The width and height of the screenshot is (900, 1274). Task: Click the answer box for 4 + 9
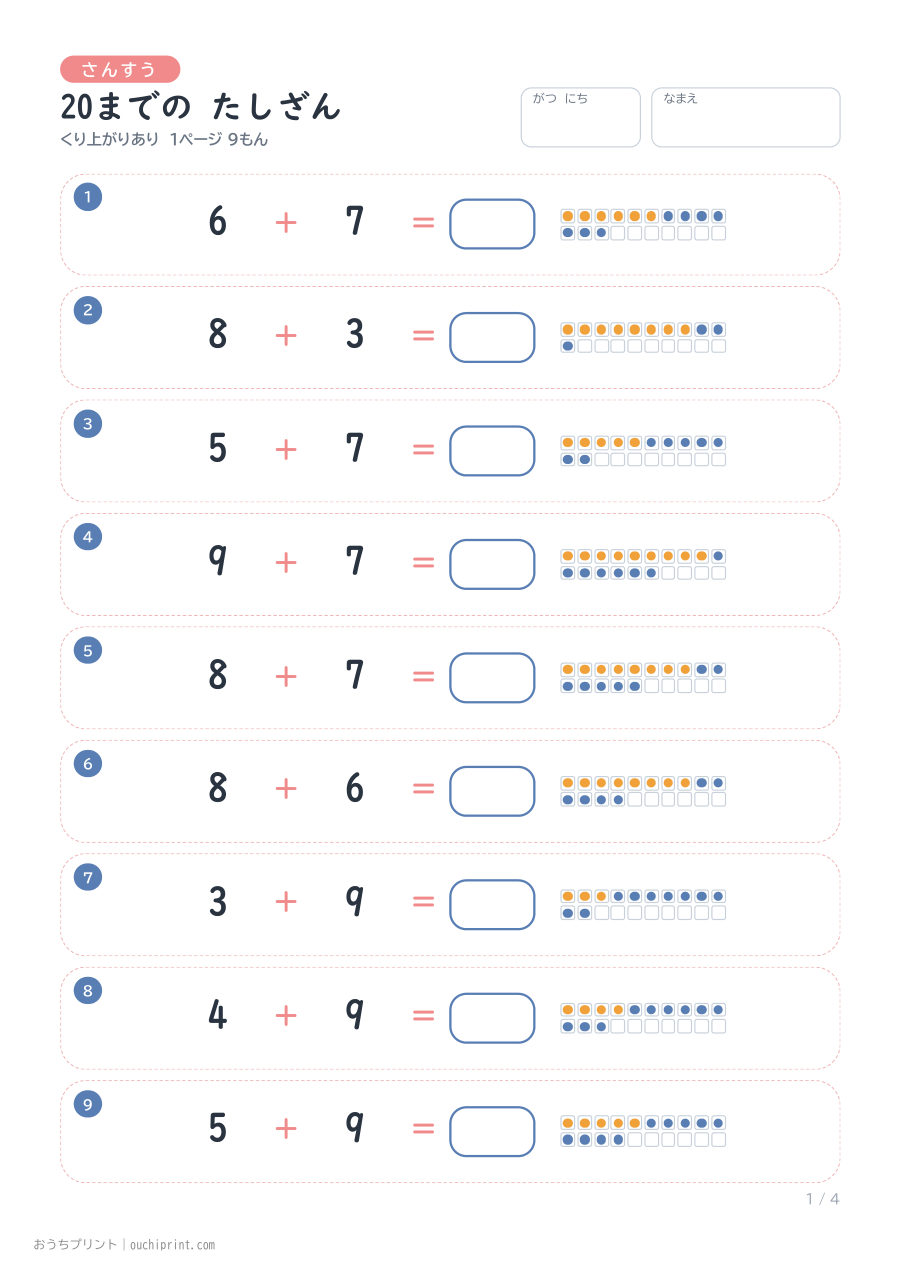pos(492,1018)
